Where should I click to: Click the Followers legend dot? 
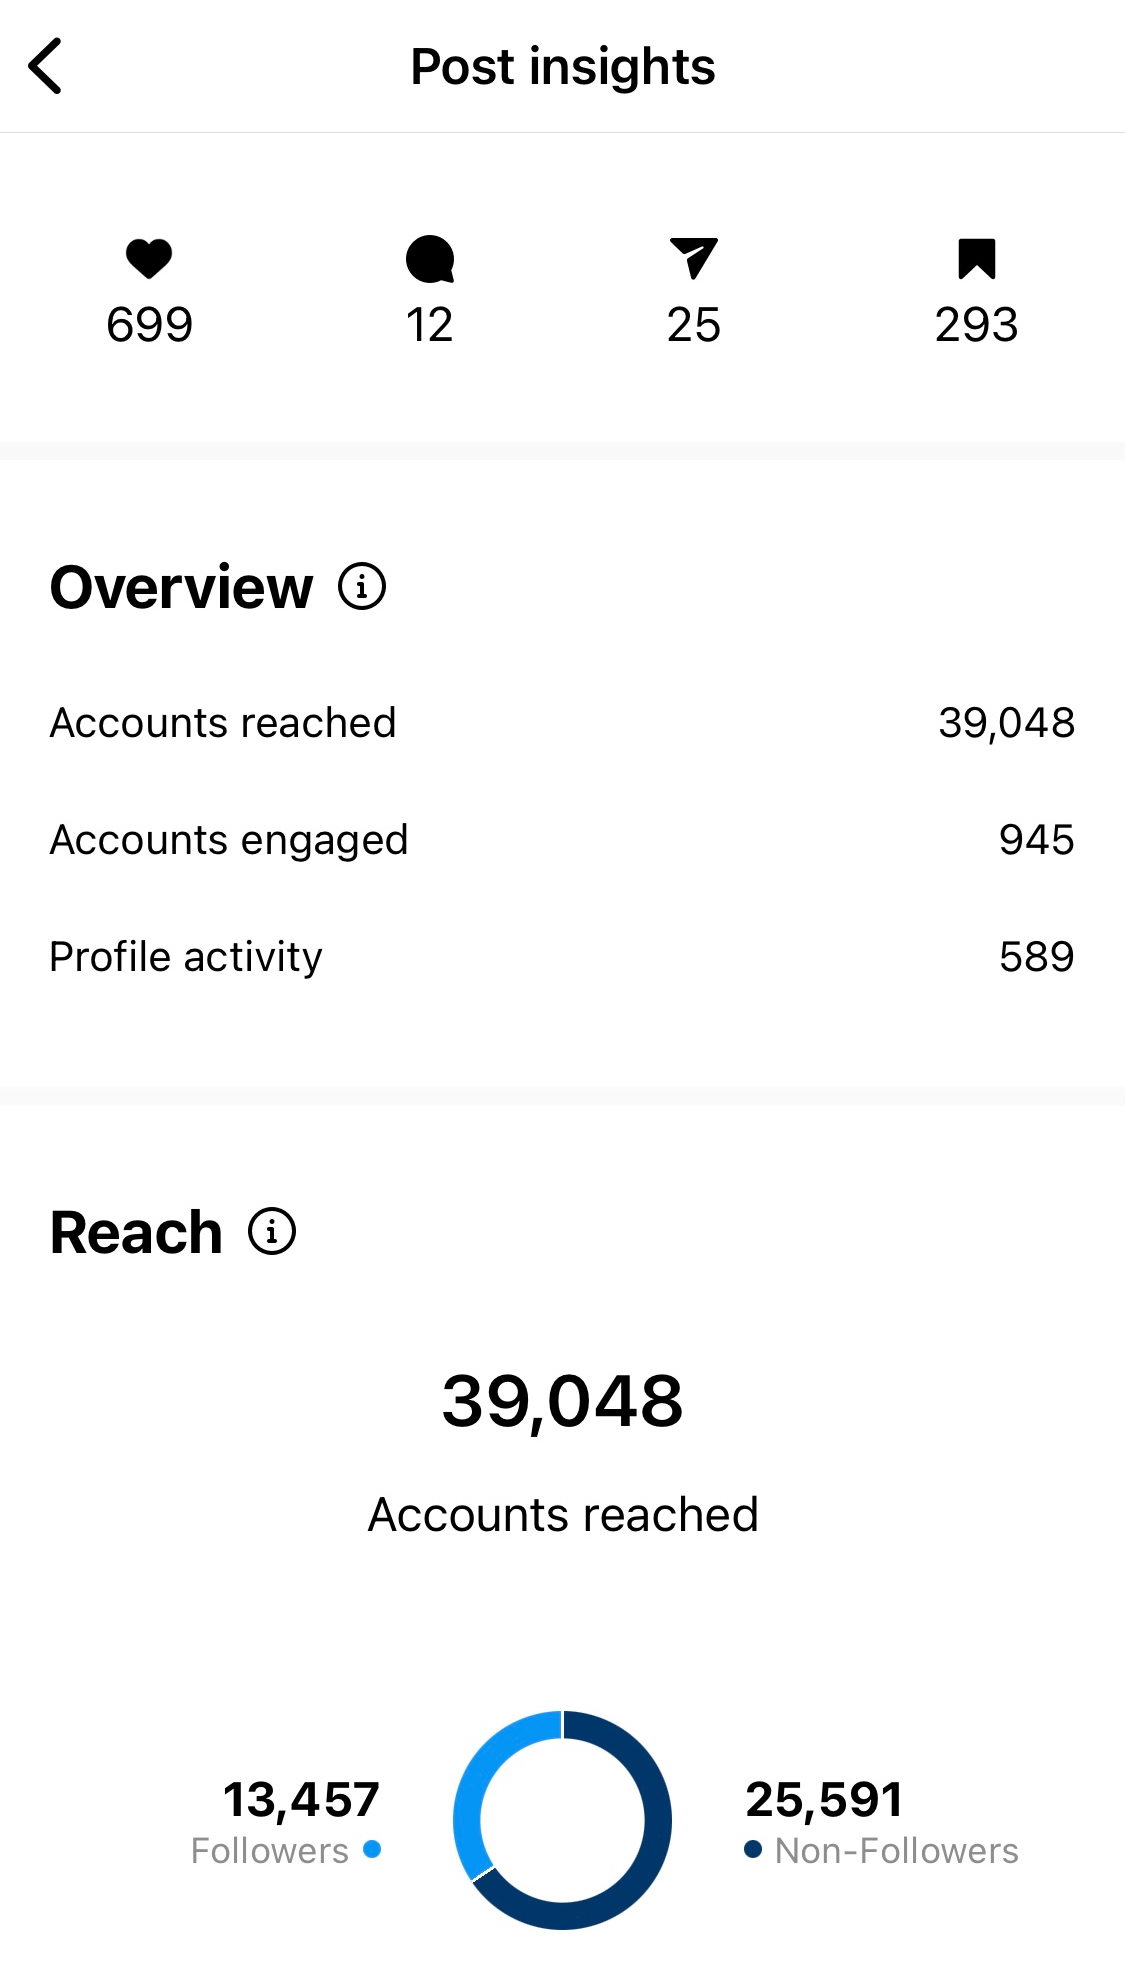pyautogui.click(x=372, y=1851)
